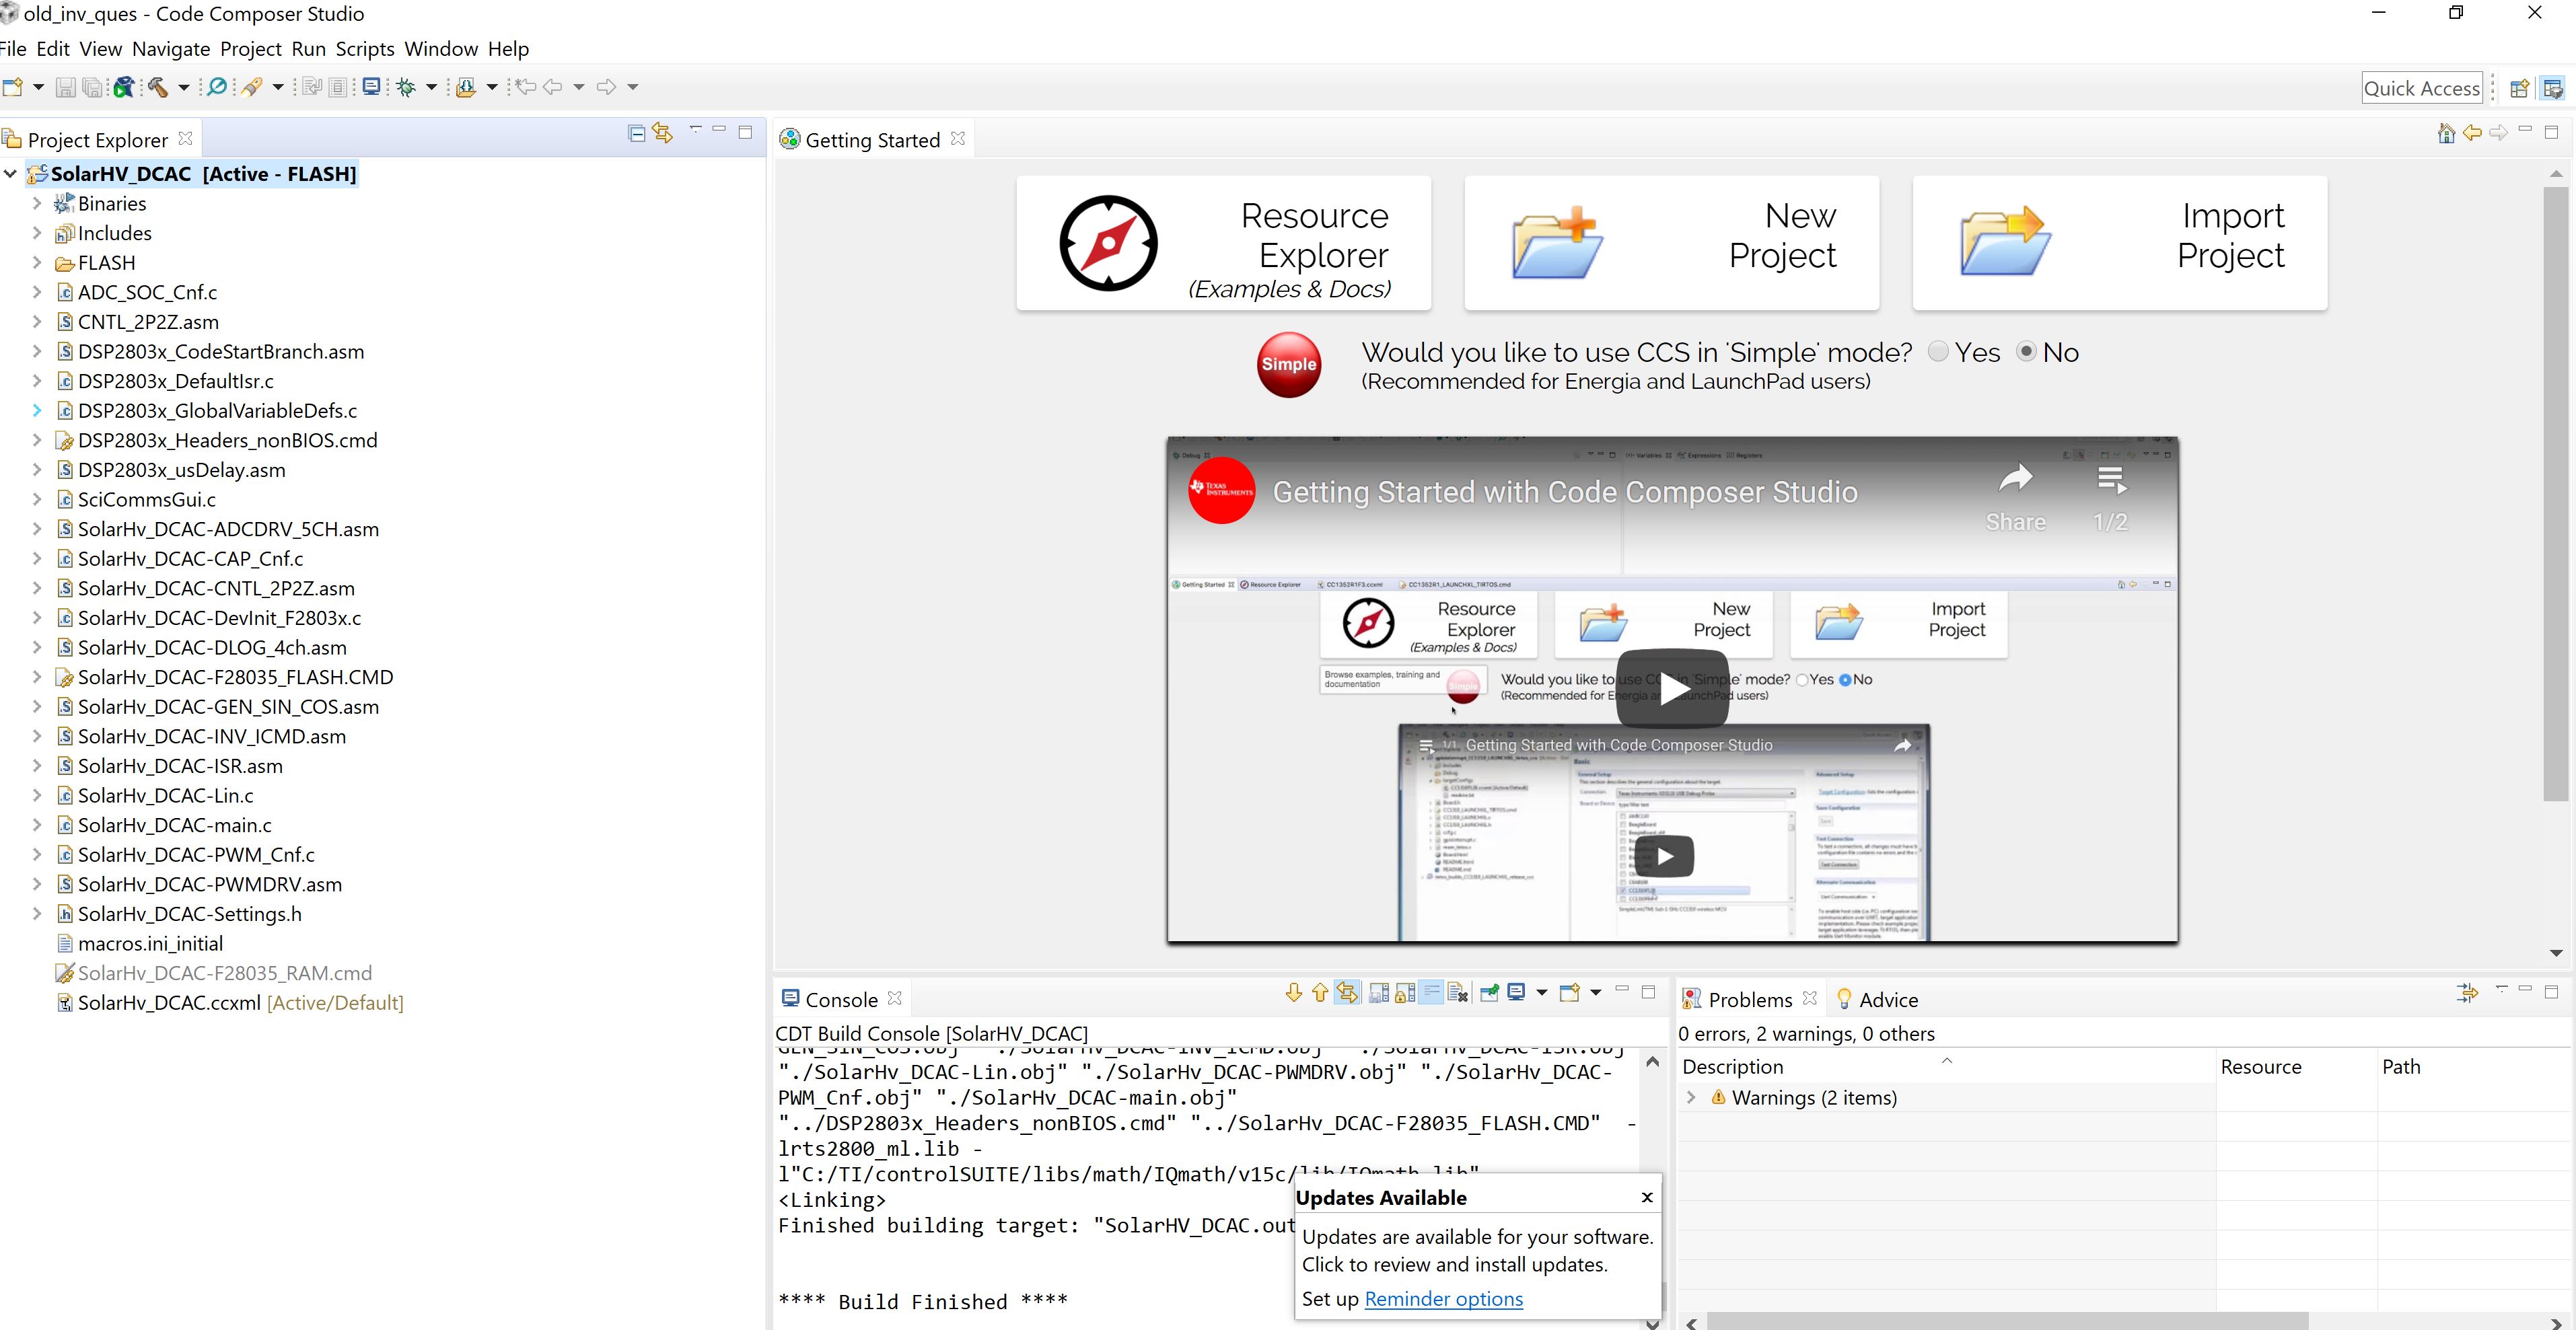The height and width of the screenshot is (1330, 2576).
Task: Play the Getting Started video
Action: pyautogui.click(x=1672, y=689)
